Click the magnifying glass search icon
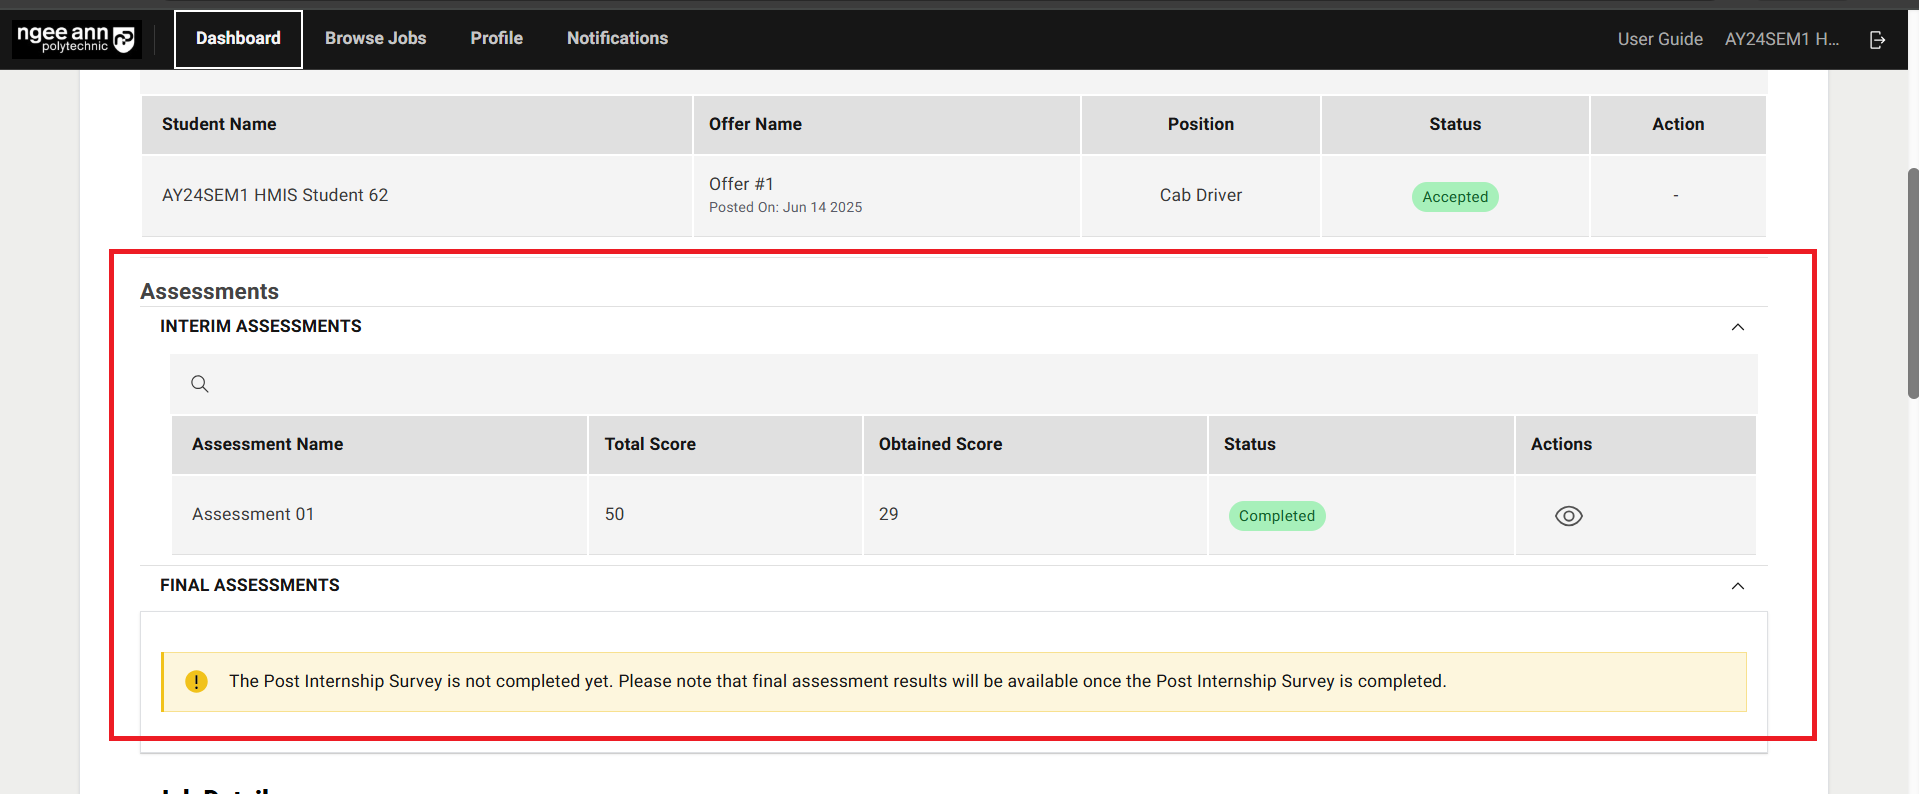 (x=200, y=384)
